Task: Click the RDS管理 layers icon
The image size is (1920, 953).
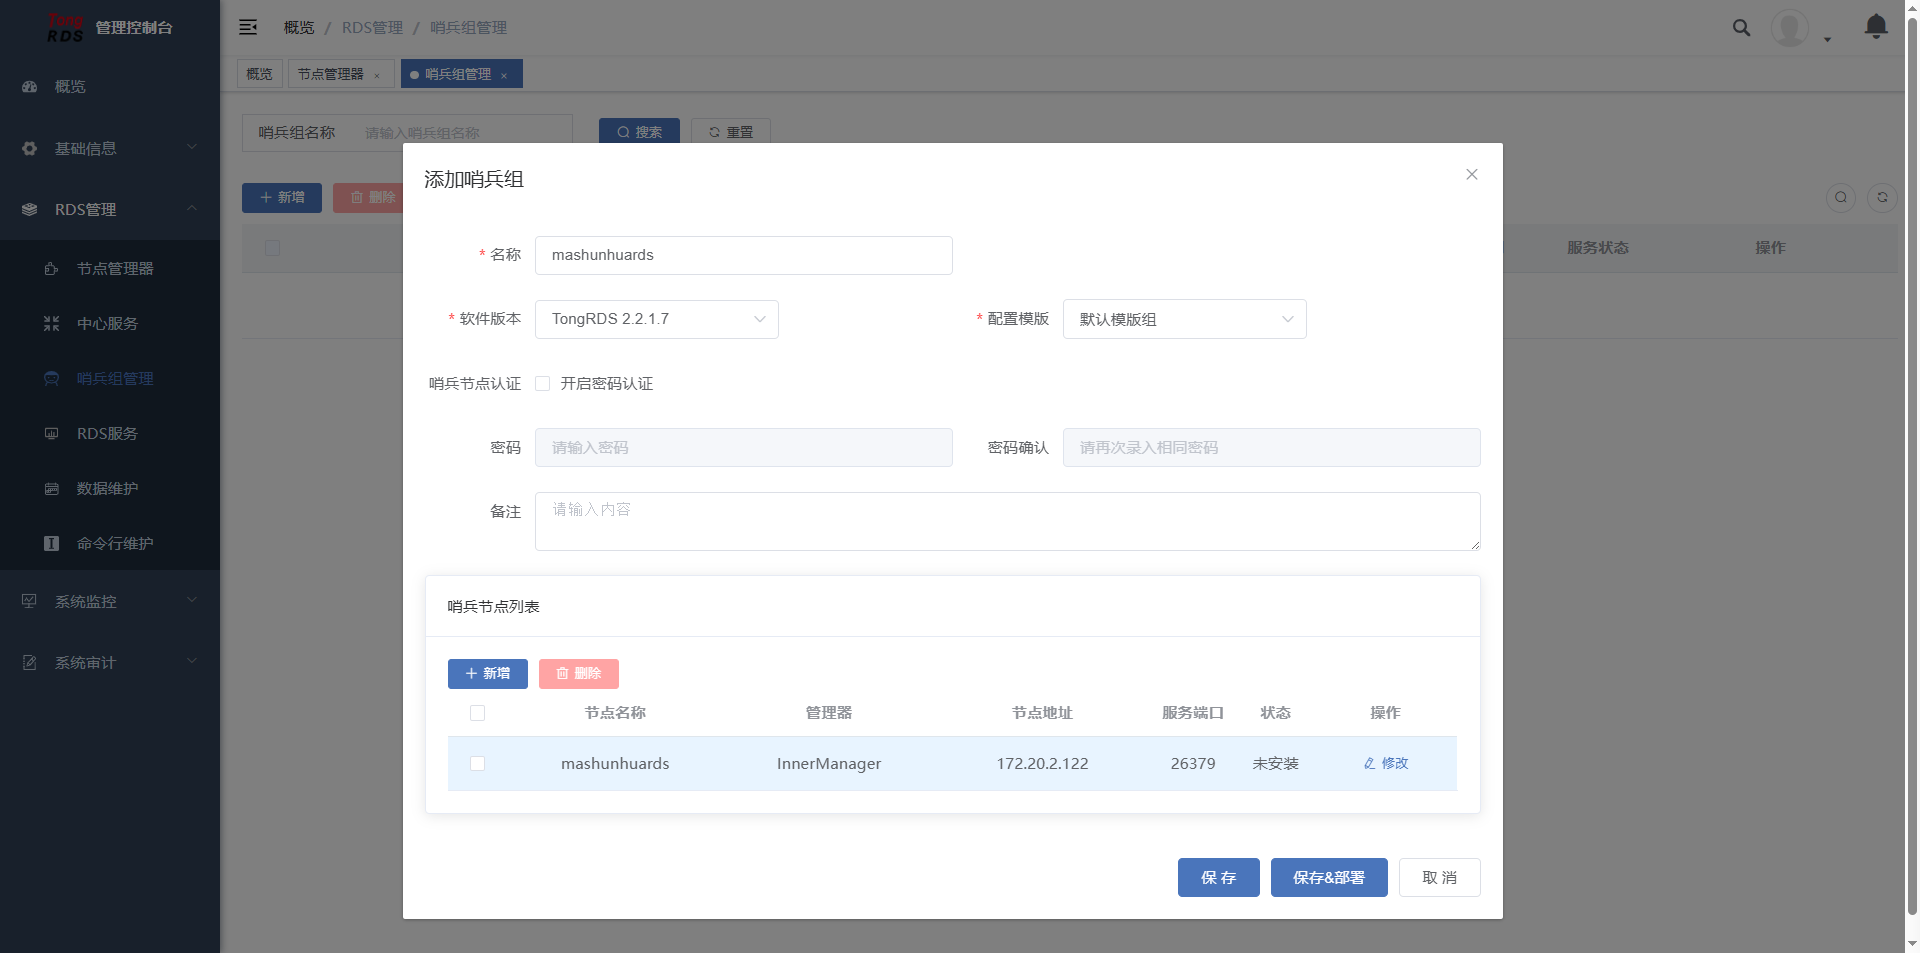Action: pos(30,210)
